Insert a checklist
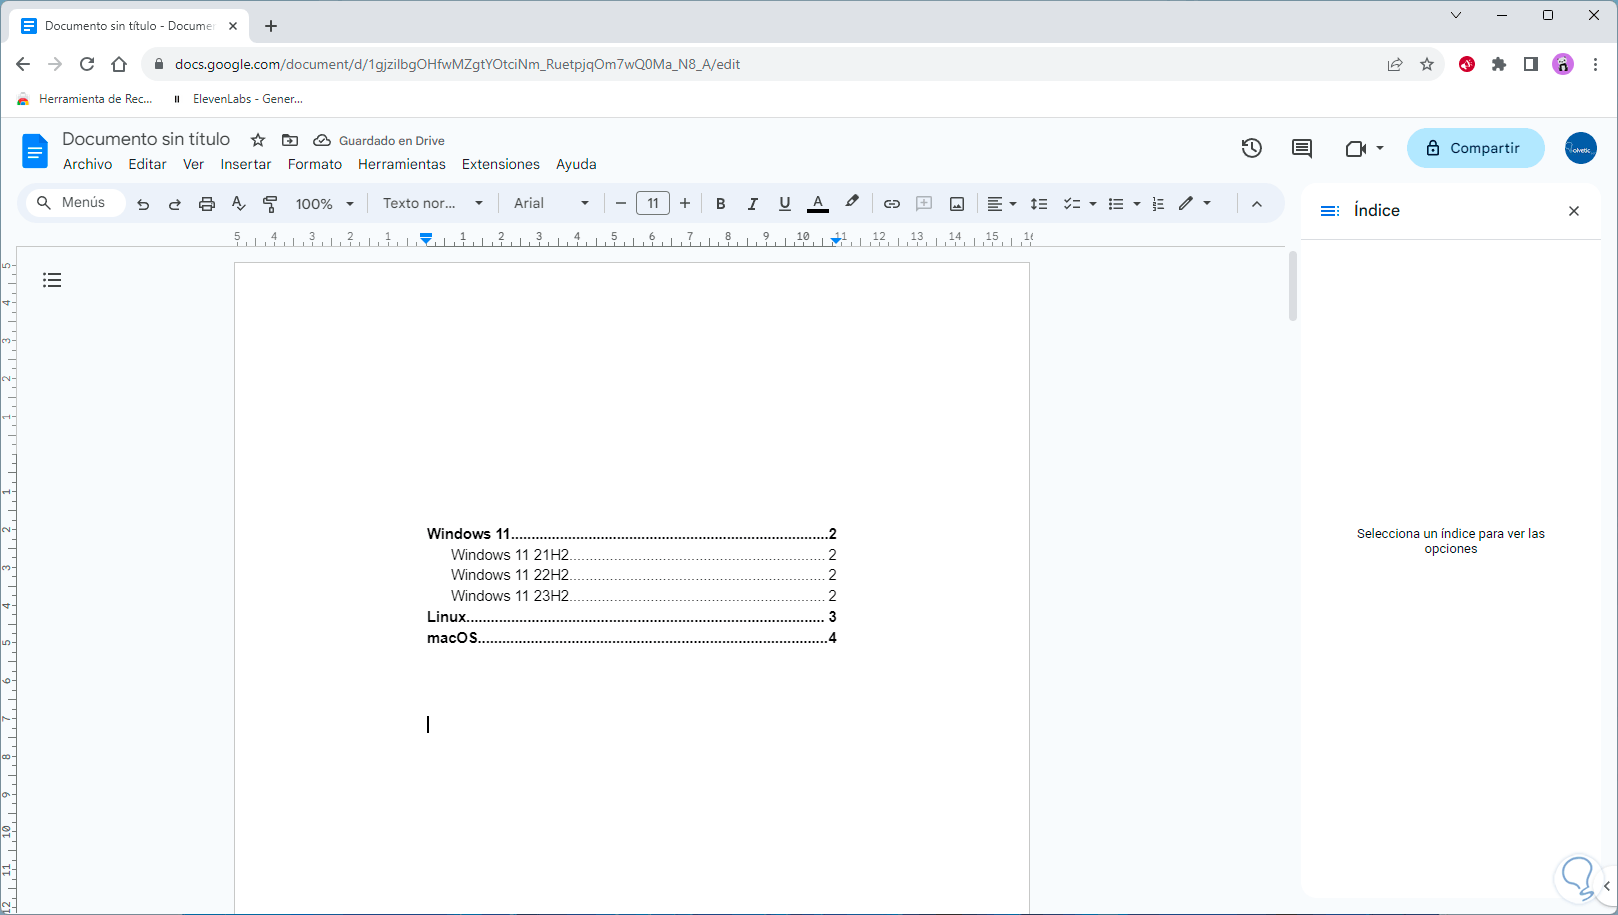Screen dimensions: 1618x915 tap(1071, 204)
